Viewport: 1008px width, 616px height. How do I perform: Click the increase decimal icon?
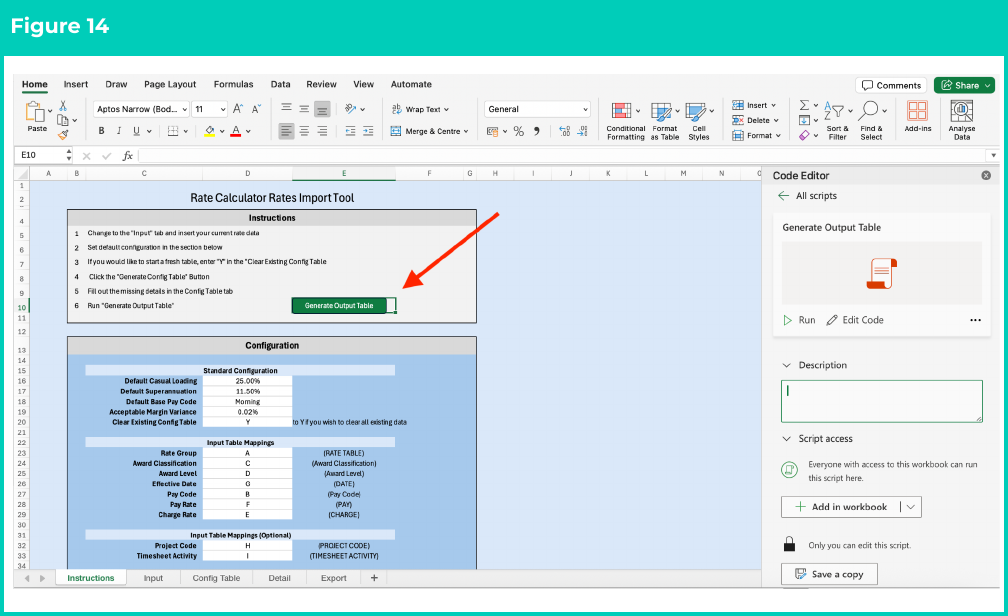[564, 131]
